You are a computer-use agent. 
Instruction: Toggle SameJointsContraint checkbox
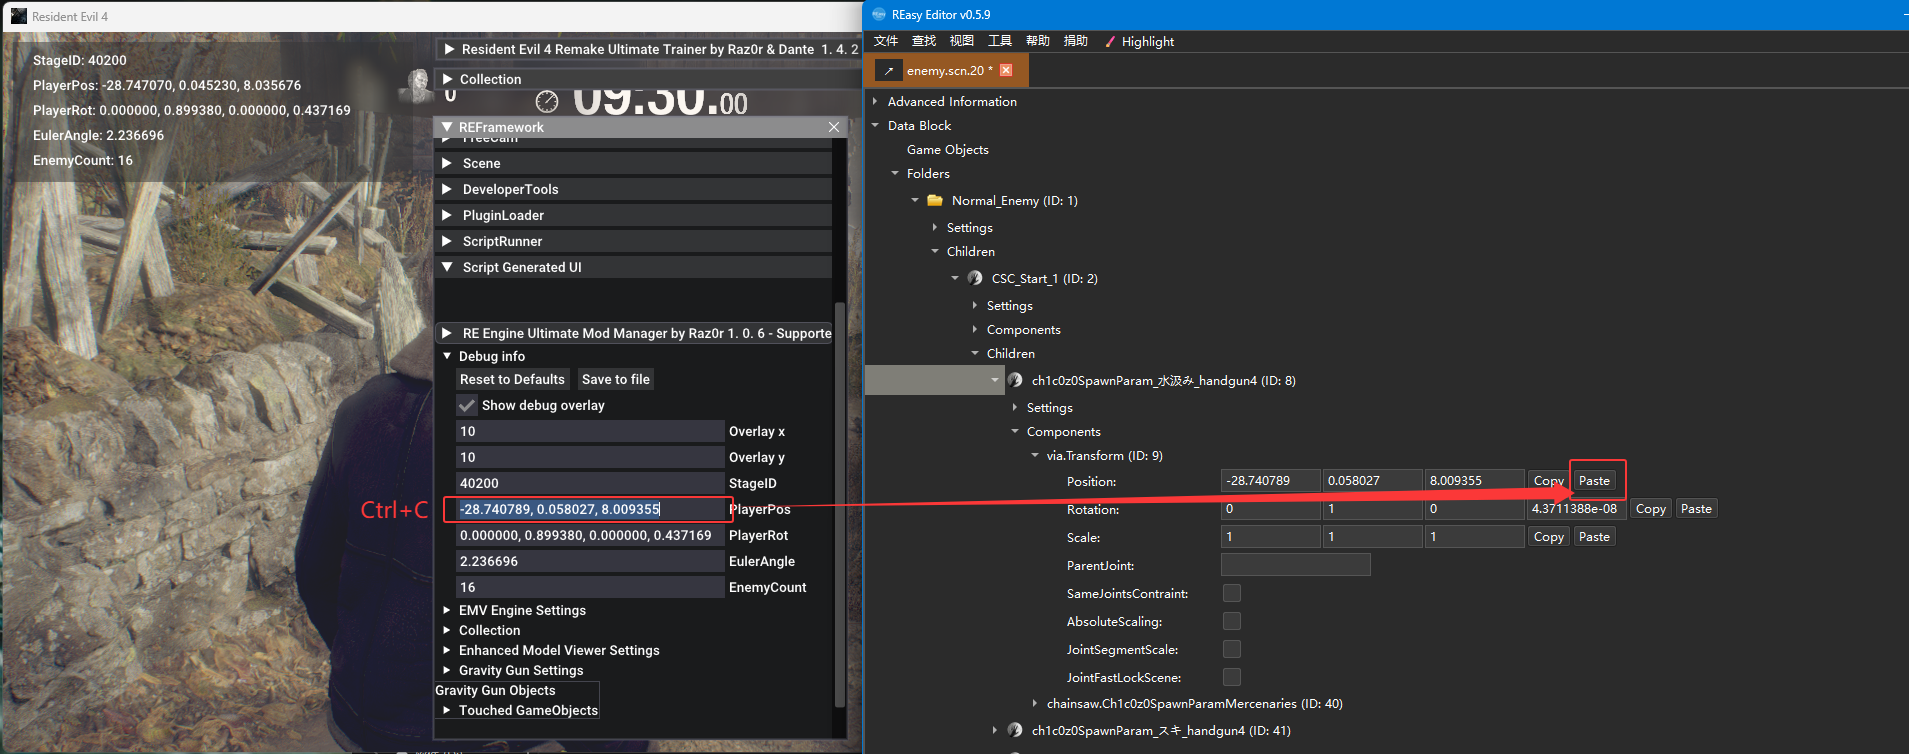1232,593
